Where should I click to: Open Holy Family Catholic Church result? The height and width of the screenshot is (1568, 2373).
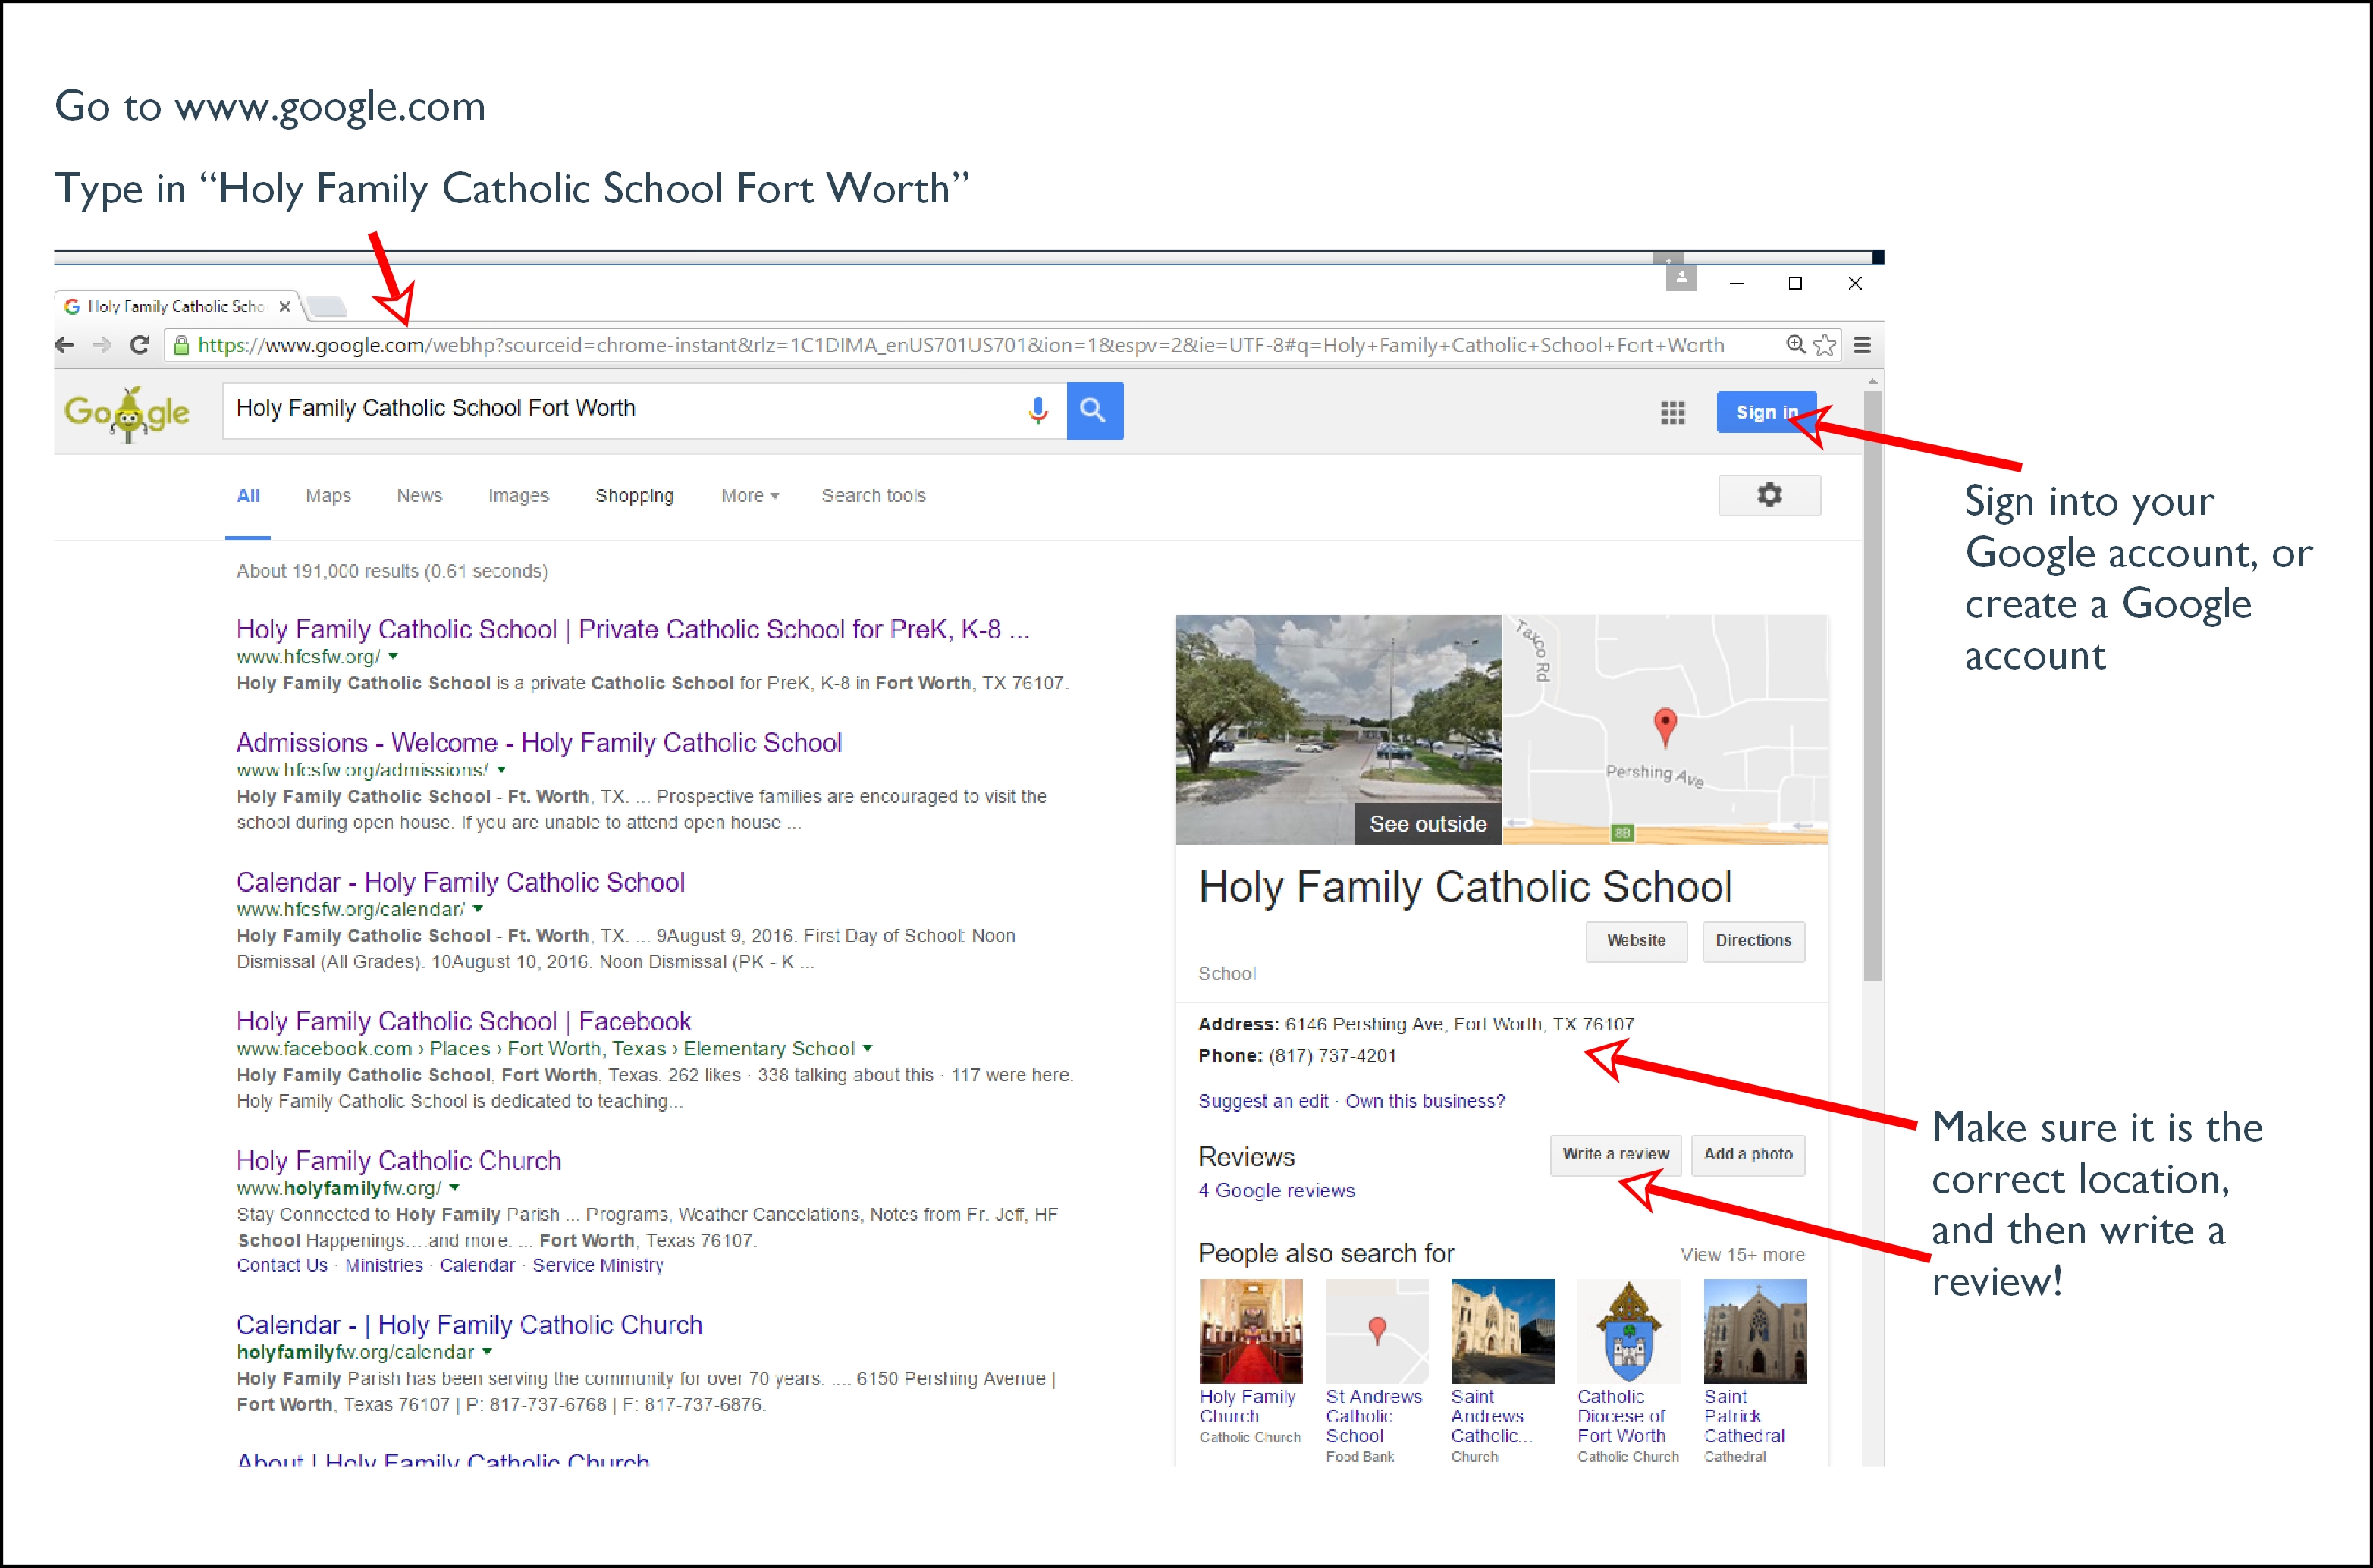[398, 1160]
